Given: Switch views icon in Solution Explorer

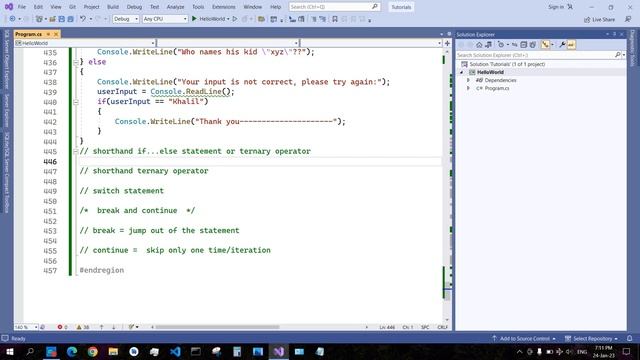Looking at the screenshot, I should (488, 44).
